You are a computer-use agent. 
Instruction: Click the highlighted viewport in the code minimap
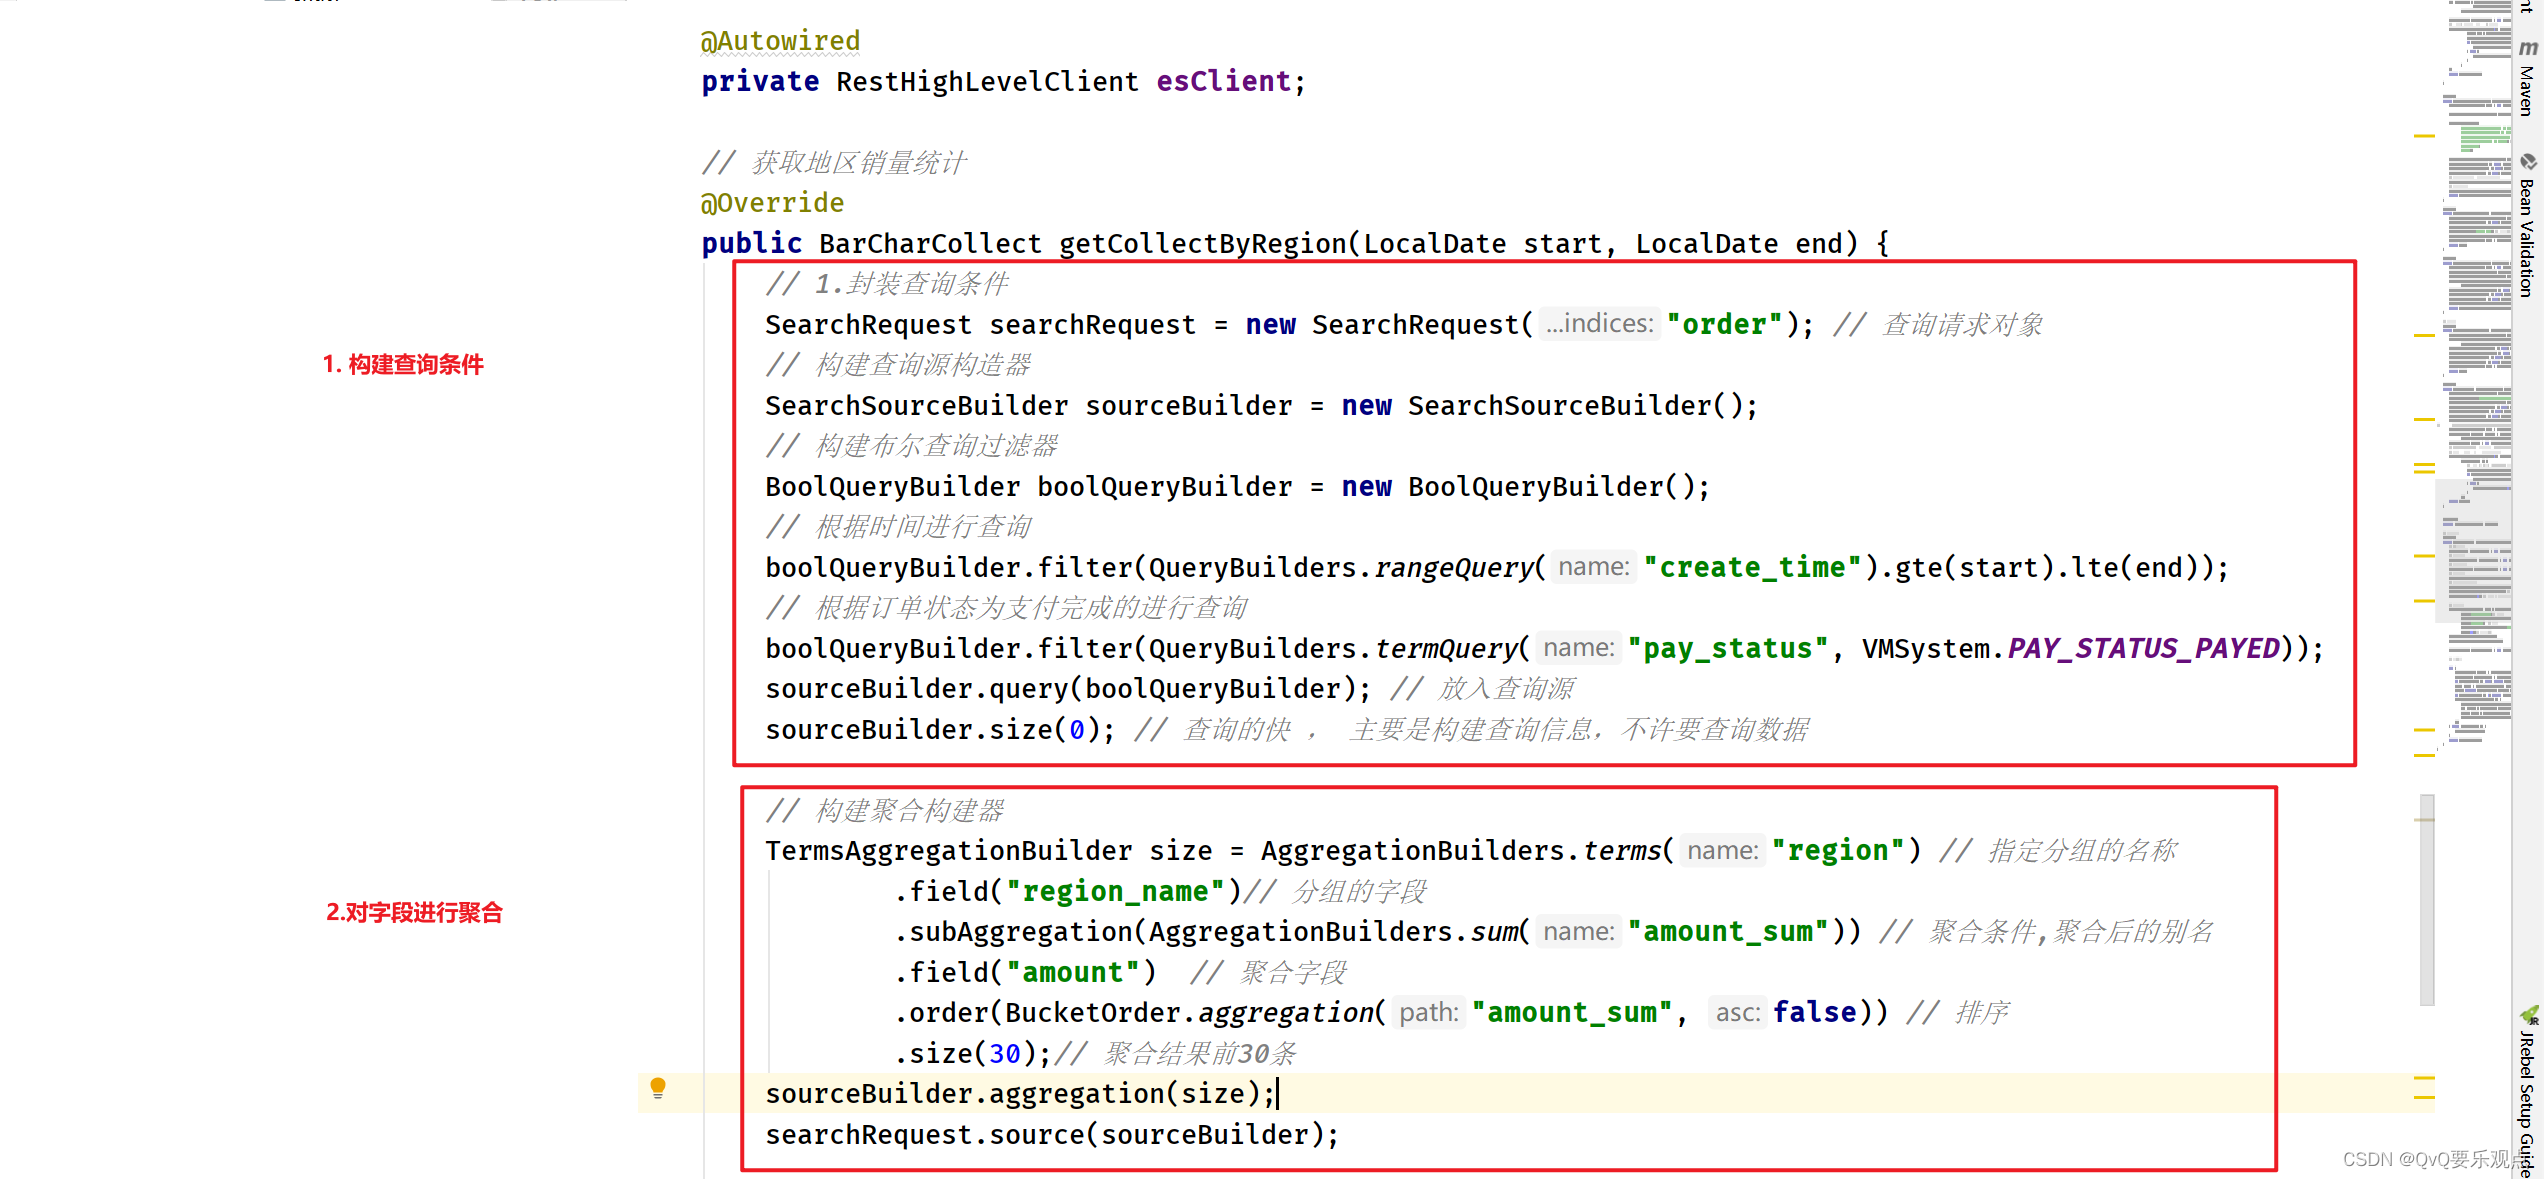(x=2474, y=551)
